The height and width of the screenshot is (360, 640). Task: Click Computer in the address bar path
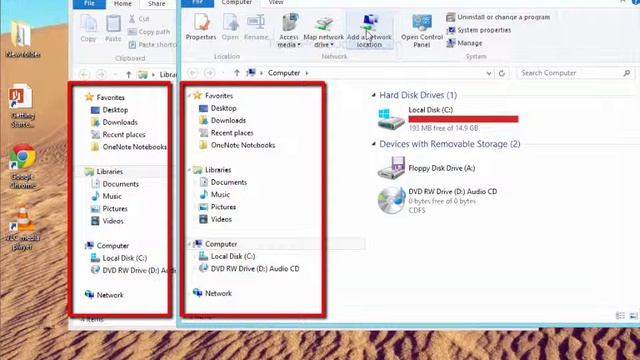pos(284,73)
